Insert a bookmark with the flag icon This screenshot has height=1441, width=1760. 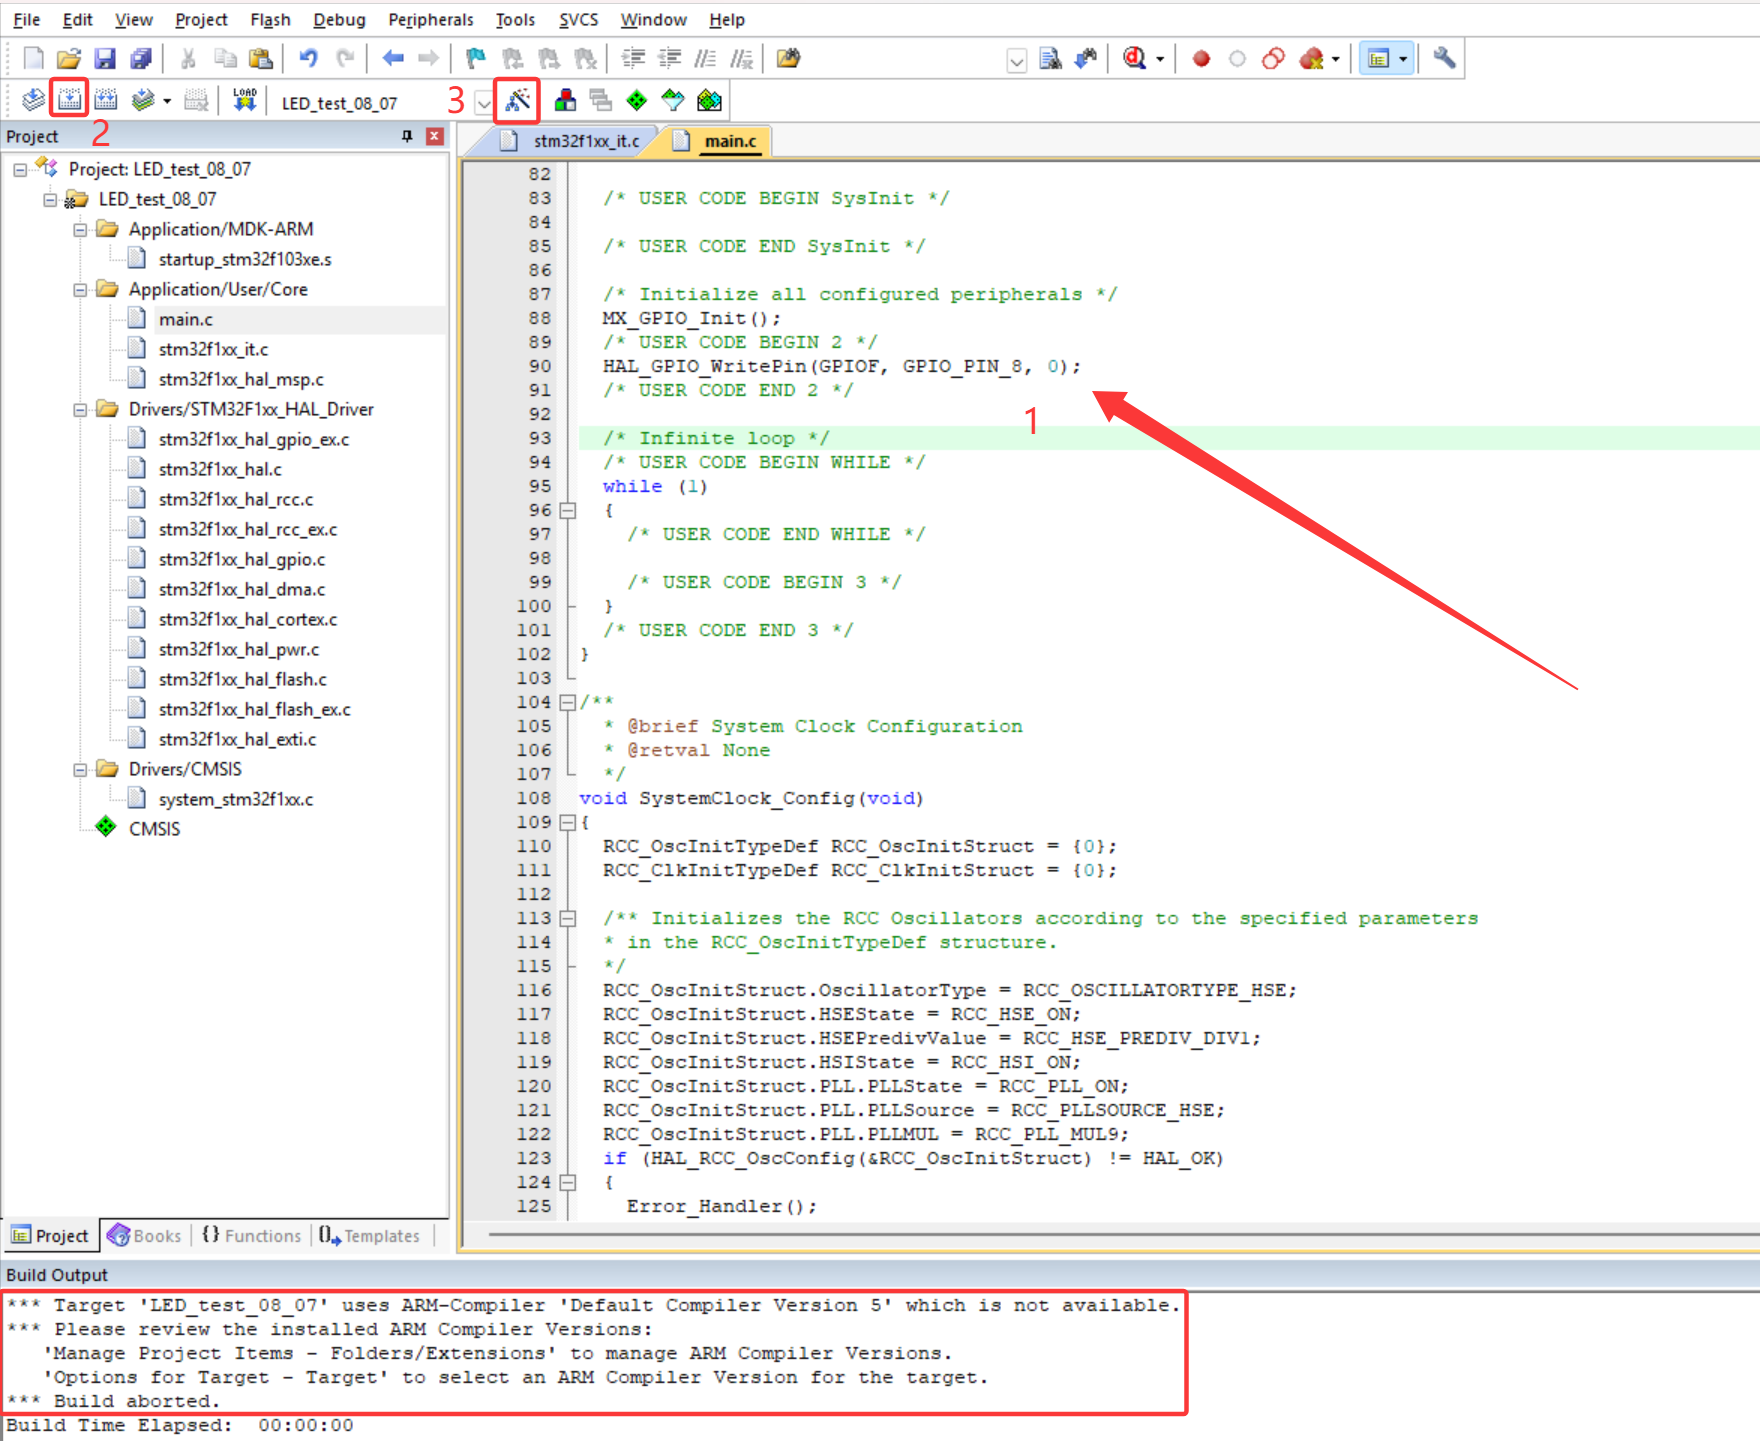pos(475,58)
